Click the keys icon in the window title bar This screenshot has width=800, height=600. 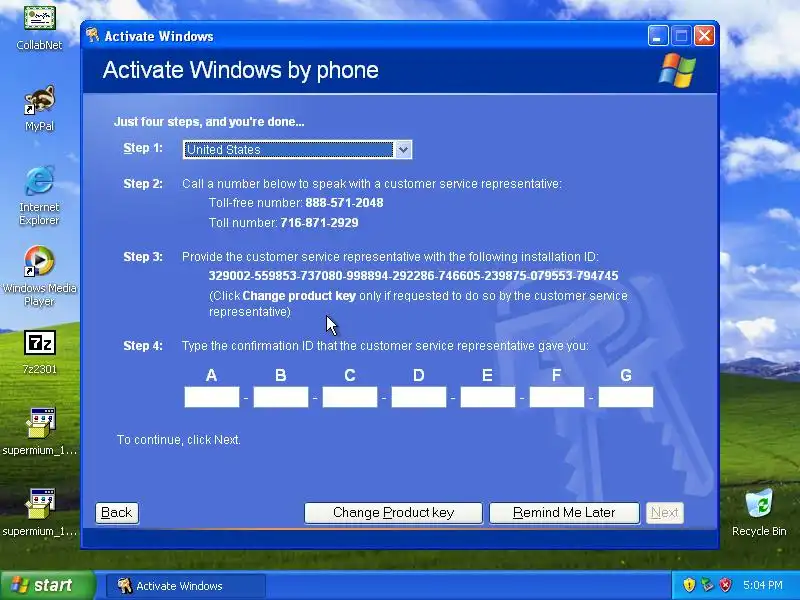pyautogui.click(x=92, y=36)
